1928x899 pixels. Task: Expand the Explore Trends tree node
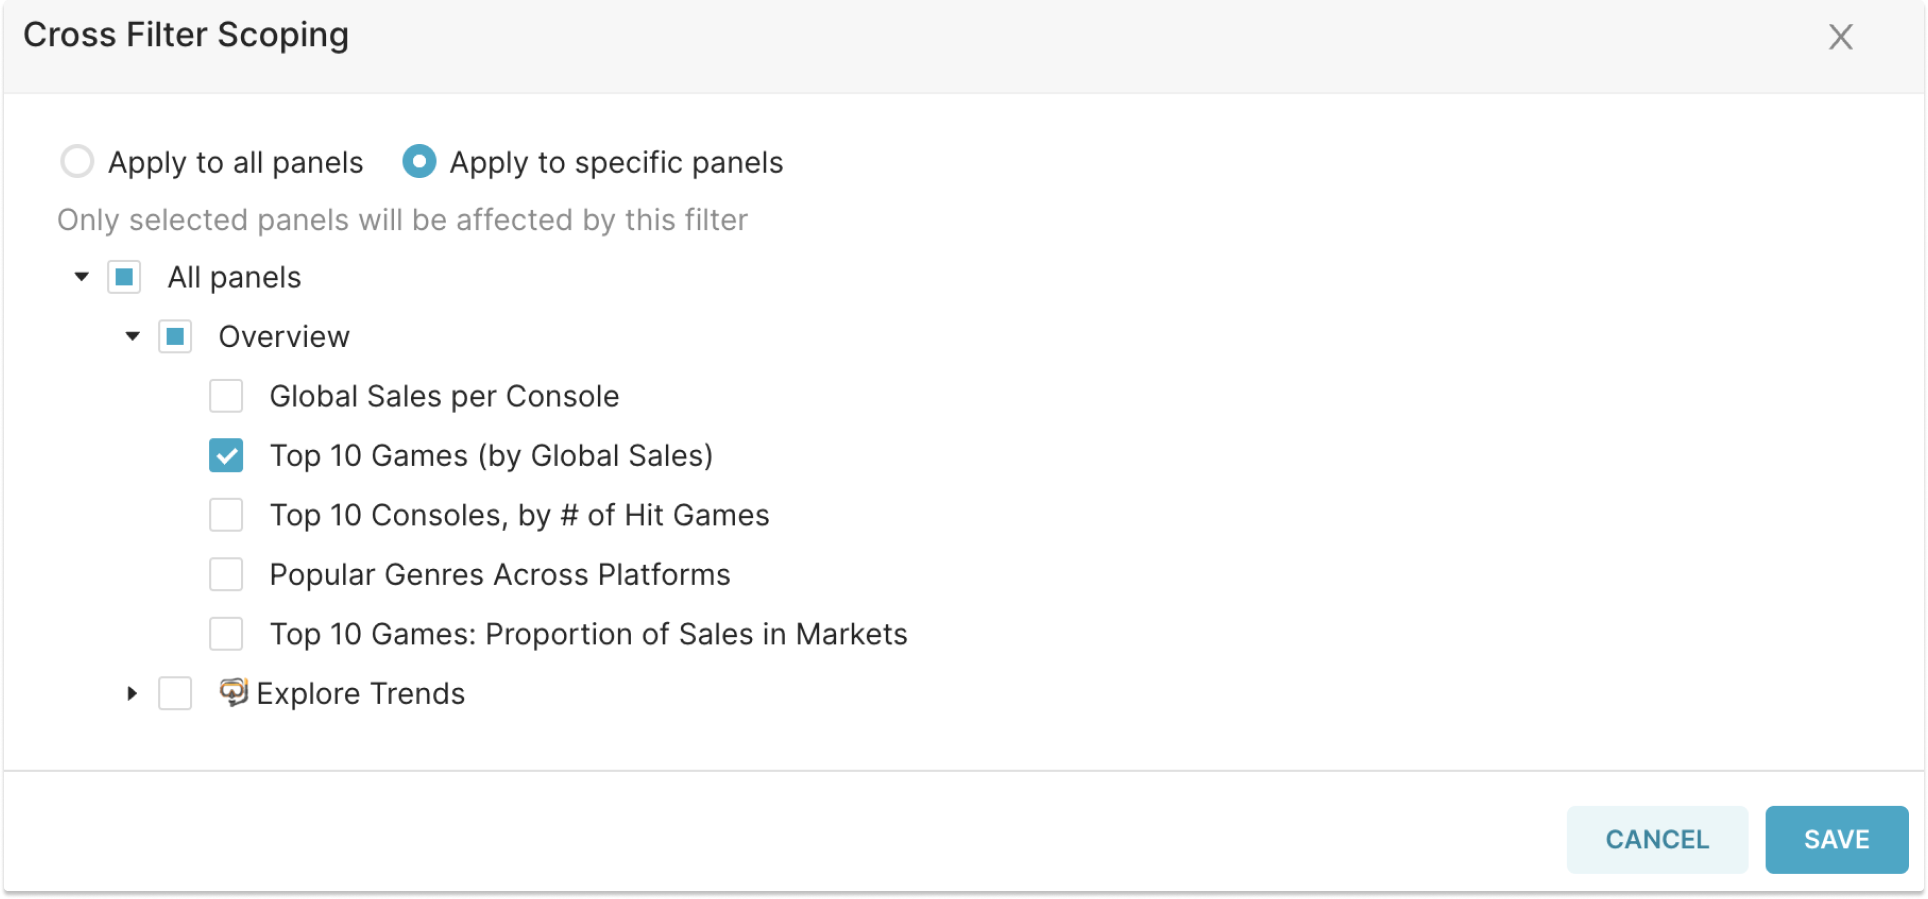click(132, 694)
